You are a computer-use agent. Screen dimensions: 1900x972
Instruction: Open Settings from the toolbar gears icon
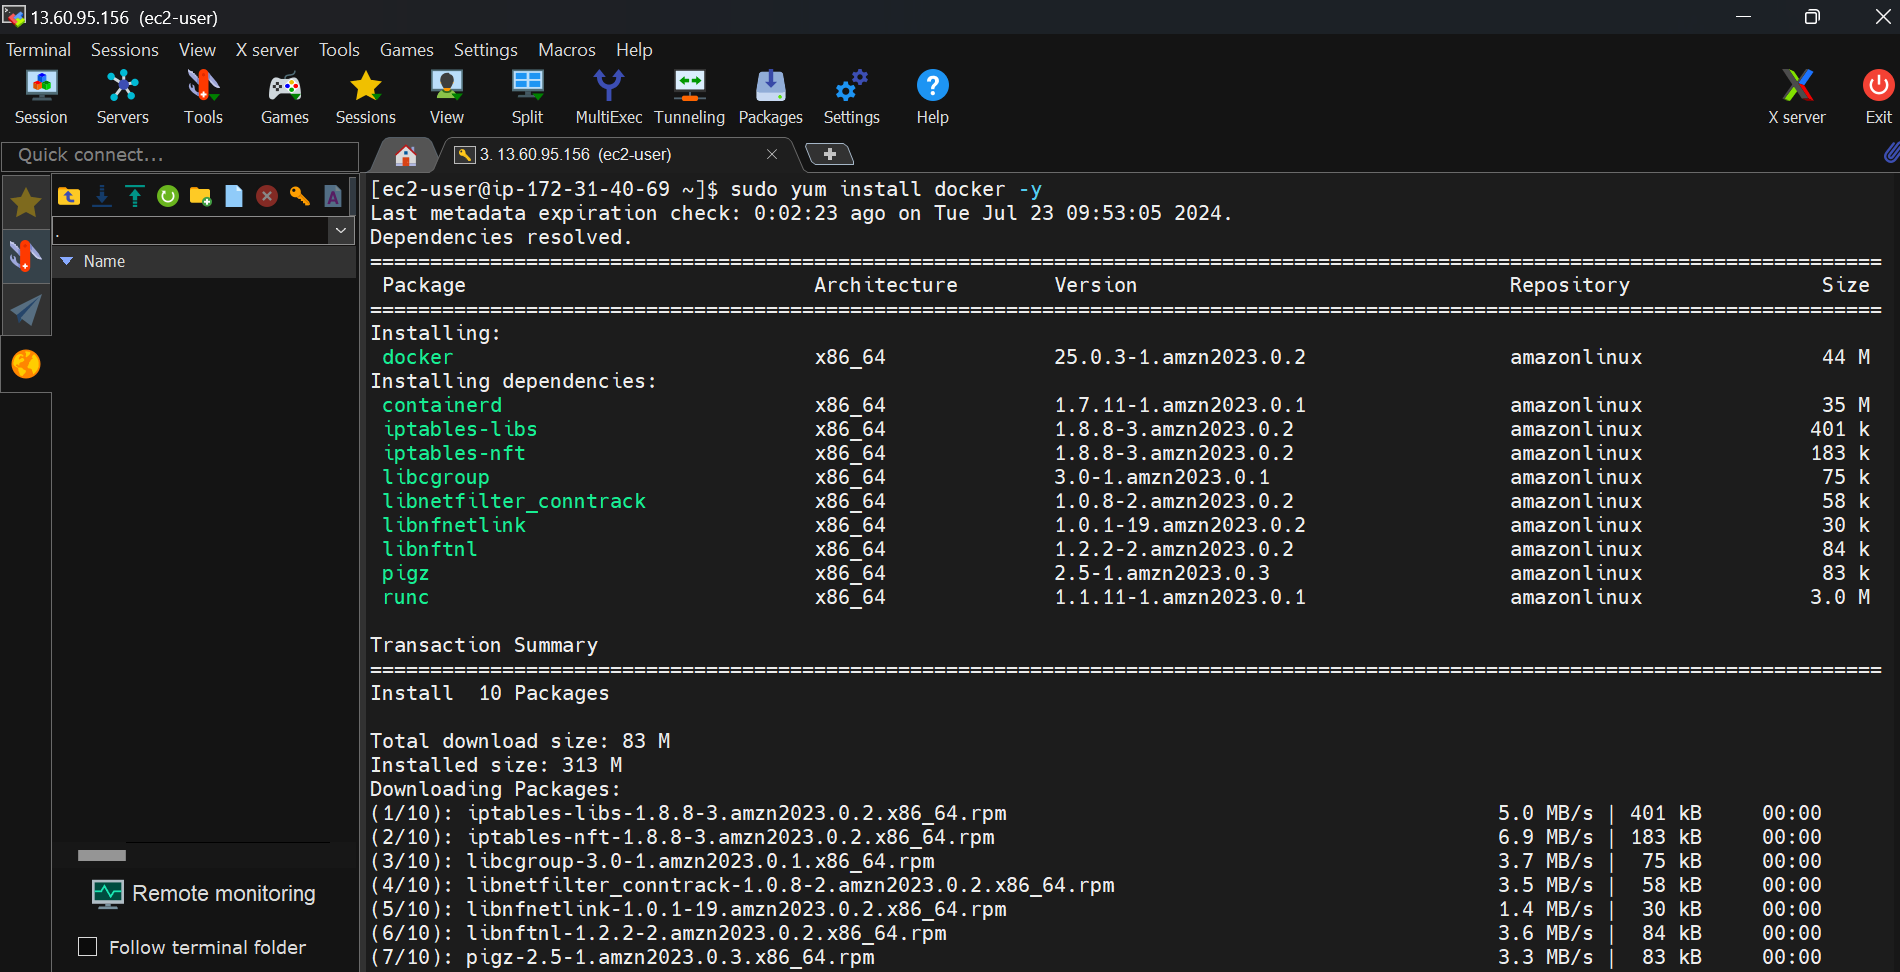851,97
